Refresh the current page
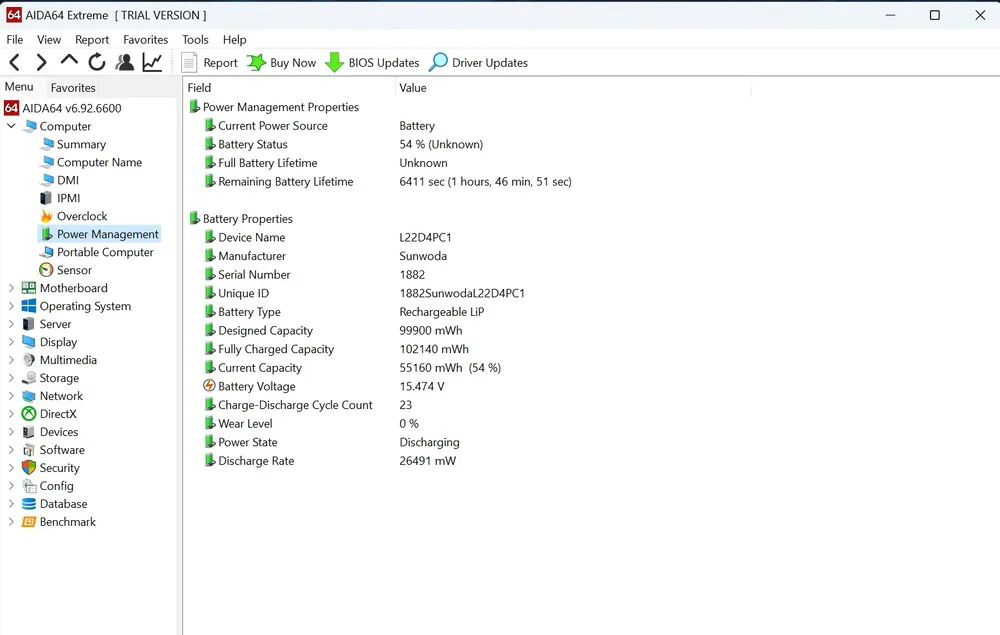The height and width of the screenshot is (635, 1000). [97, 62]
